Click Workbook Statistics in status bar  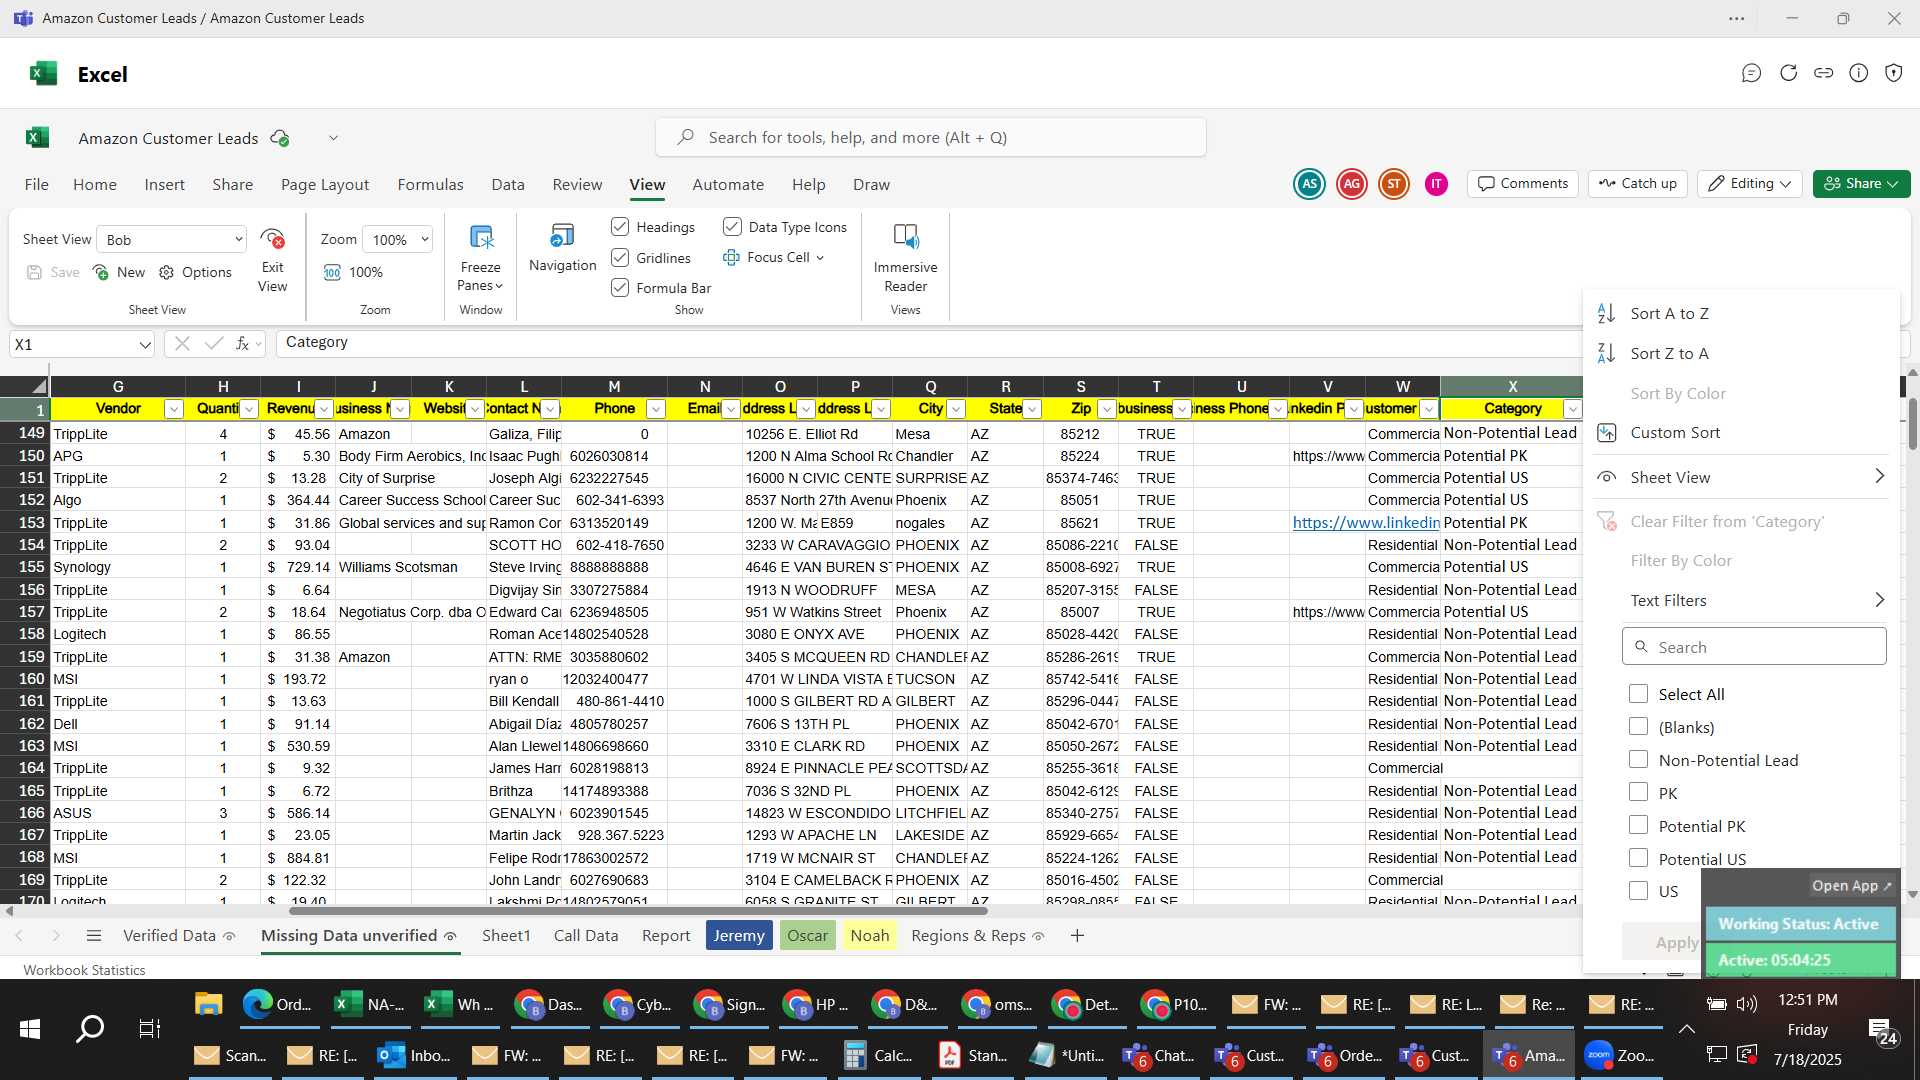coord(84,970)
